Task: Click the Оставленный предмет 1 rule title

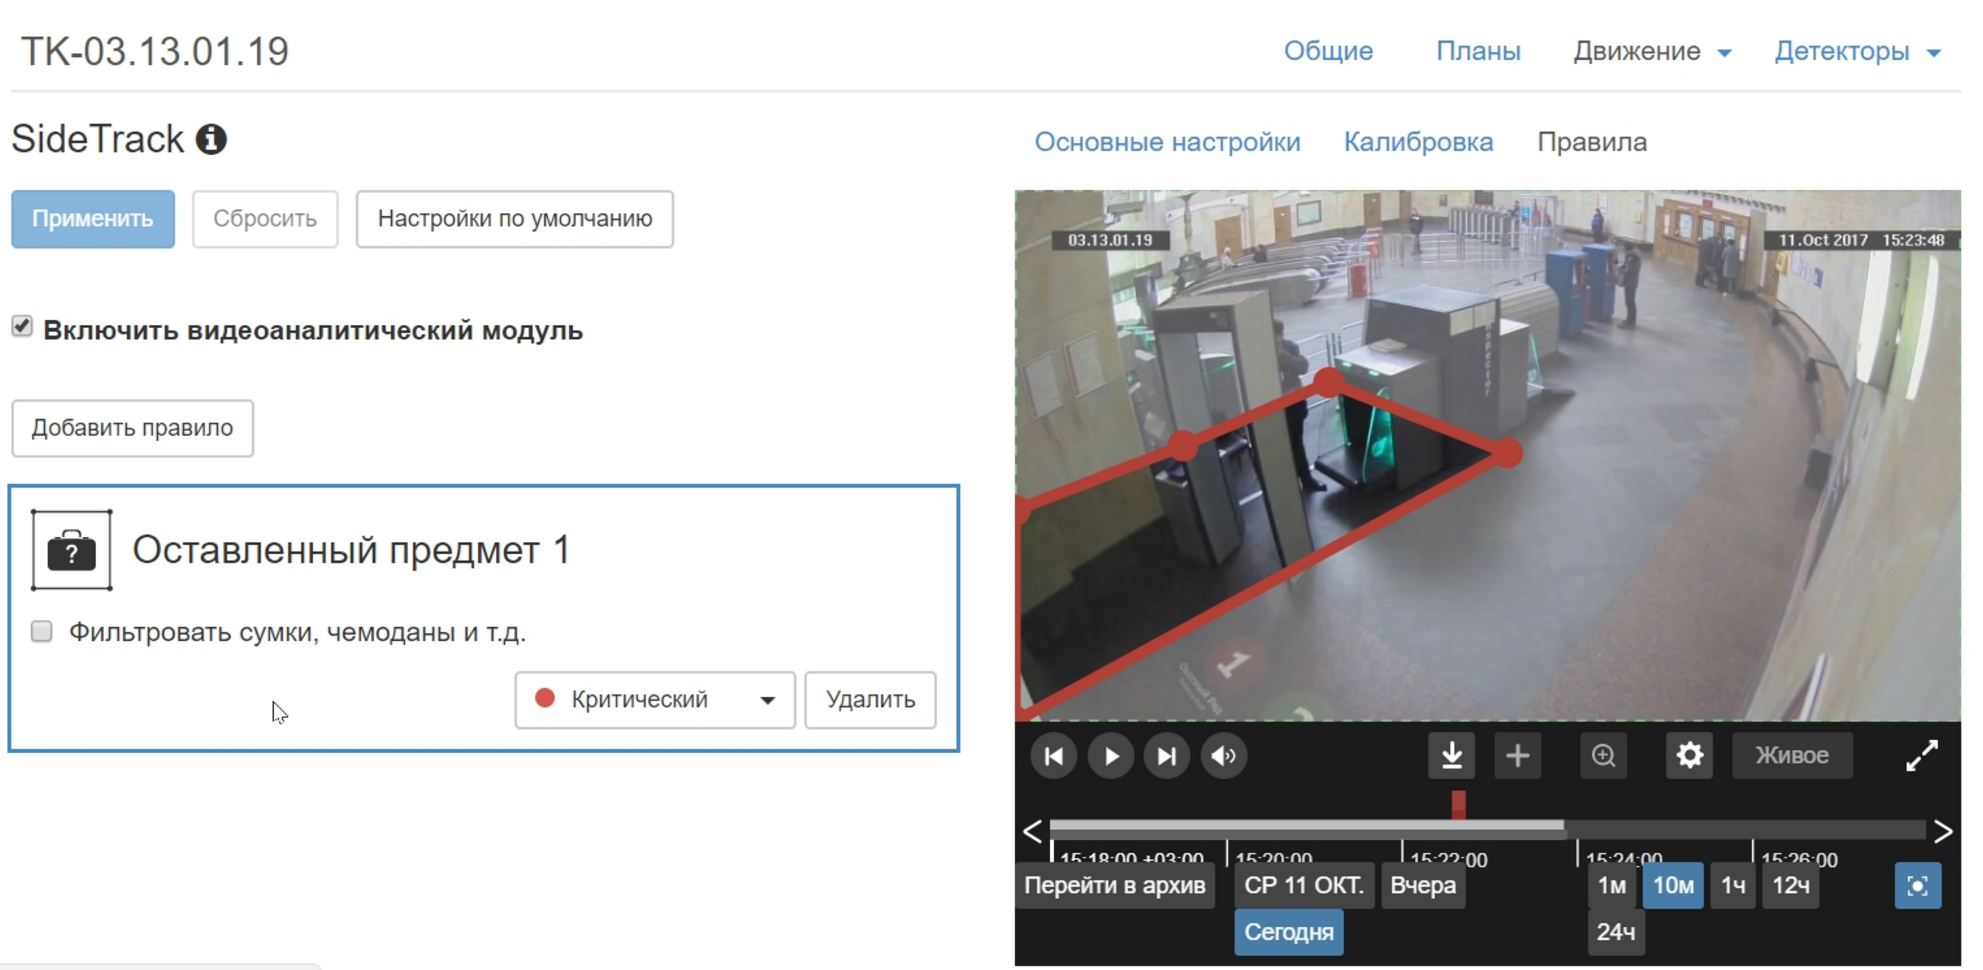Action: click(351, 550)
